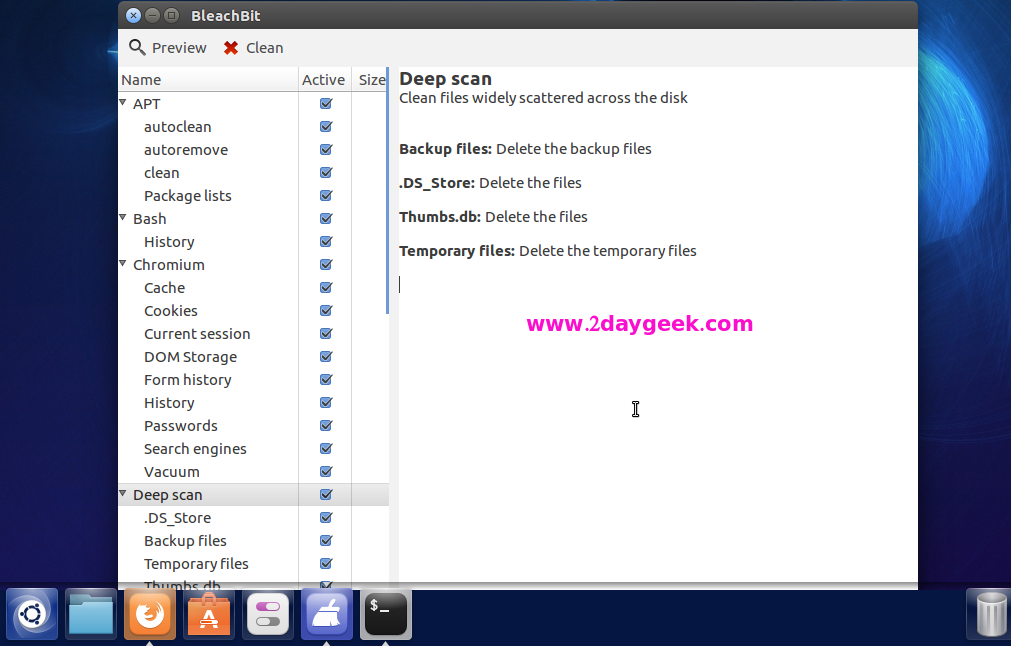This screenshot has height=646, width=1011.
Task: Open Ubuntu dash launcher icon
Action: coord(32,614)
